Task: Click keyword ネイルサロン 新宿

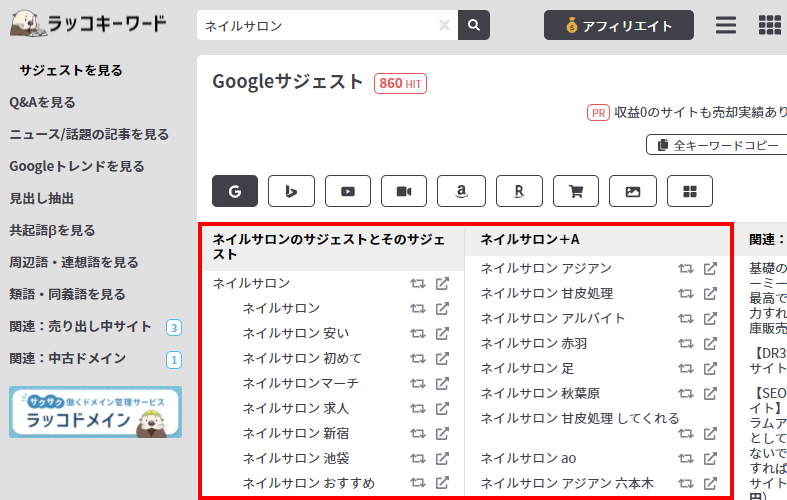Action: [296, 433]
